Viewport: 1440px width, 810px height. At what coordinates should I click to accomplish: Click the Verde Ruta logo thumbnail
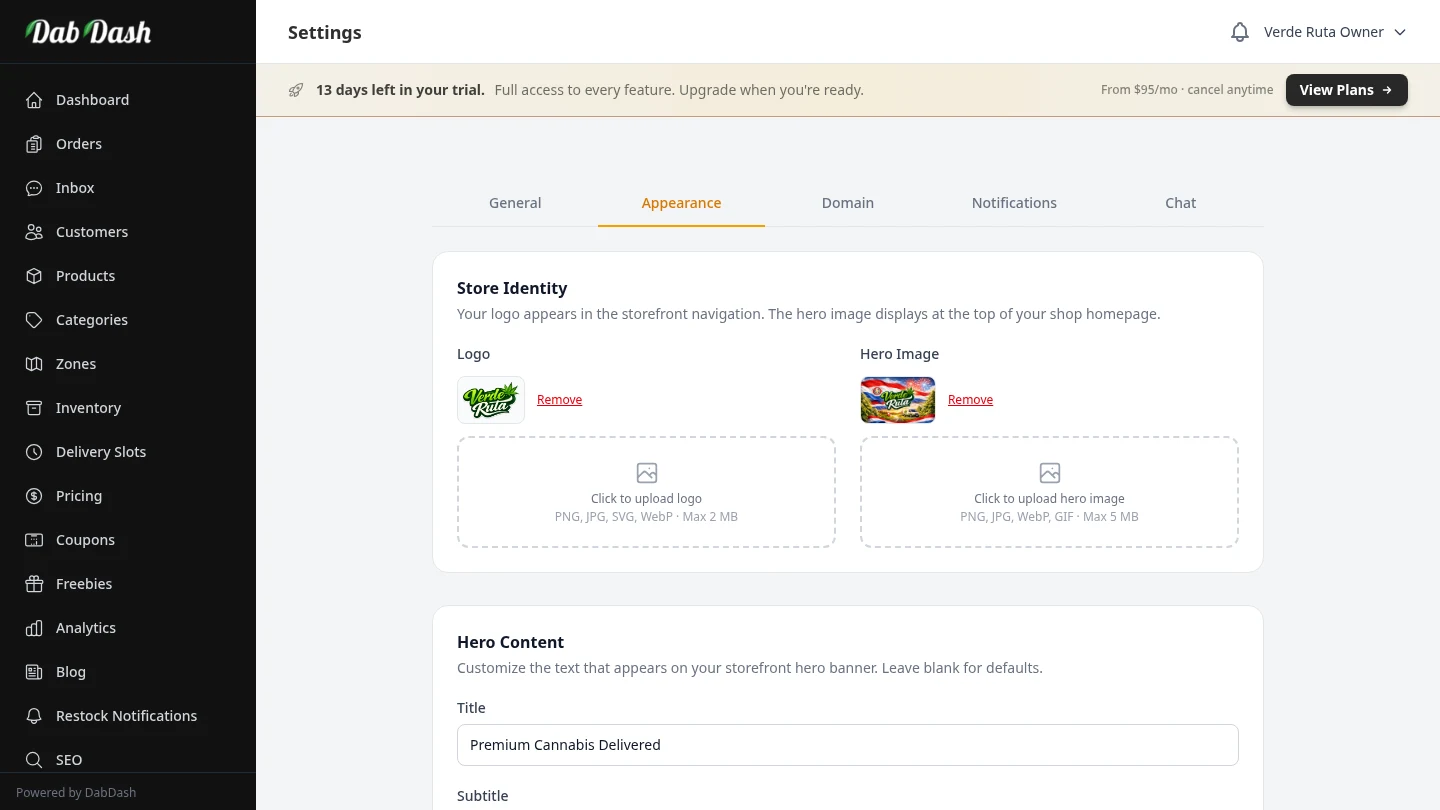click(x=491, y=400)
